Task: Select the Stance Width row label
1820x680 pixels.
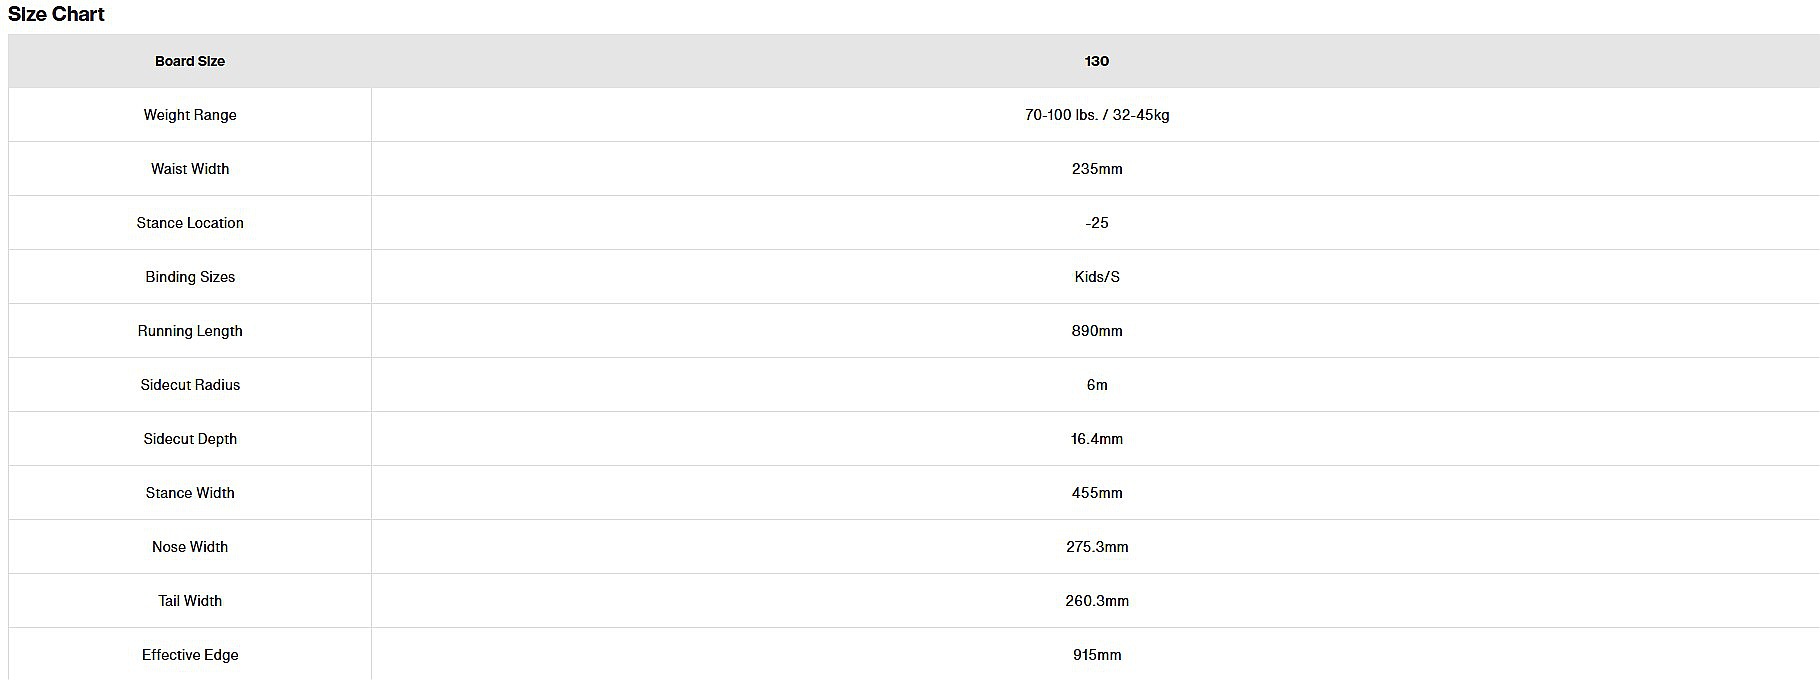Action: point(190,493)
